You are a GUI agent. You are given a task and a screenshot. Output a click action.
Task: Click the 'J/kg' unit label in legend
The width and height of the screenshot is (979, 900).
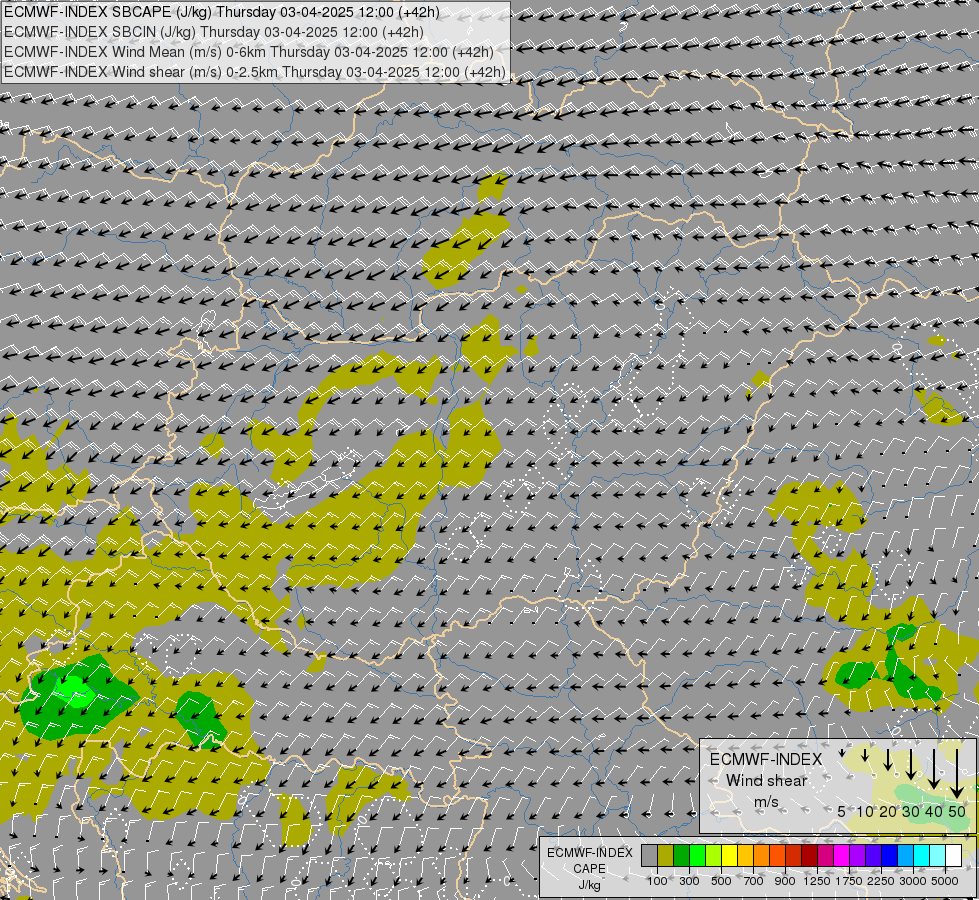pos(589,886)
